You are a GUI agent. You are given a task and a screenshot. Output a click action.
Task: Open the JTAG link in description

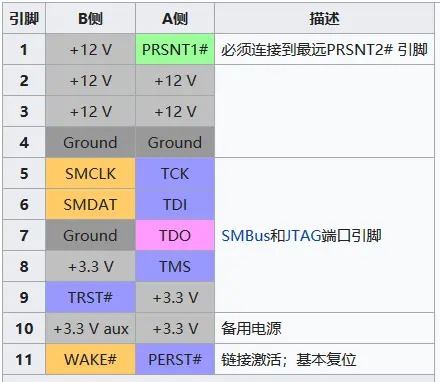pyautogui.click(x=303, y=236)
